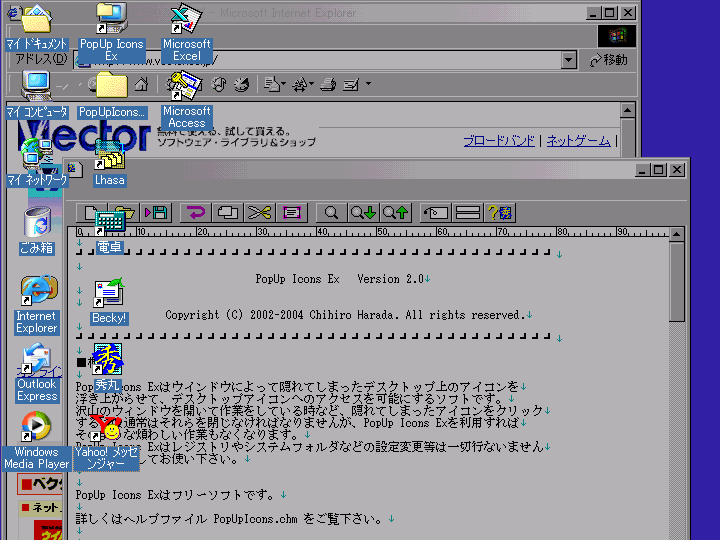Open the Microsoft Excel shortcut icon
The height and width of the screenshot is (540, 720).
[187, 32]
